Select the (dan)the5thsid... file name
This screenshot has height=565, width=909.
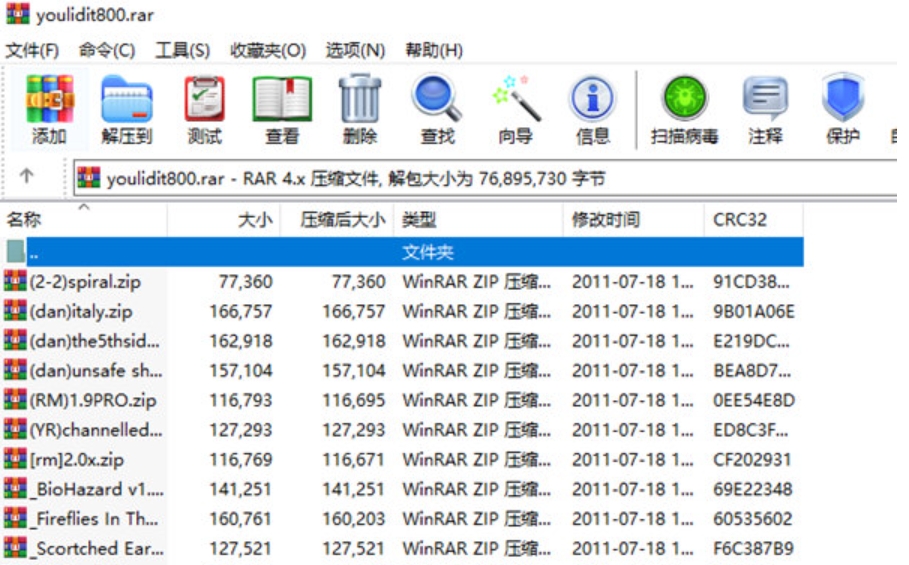point(94,341)
